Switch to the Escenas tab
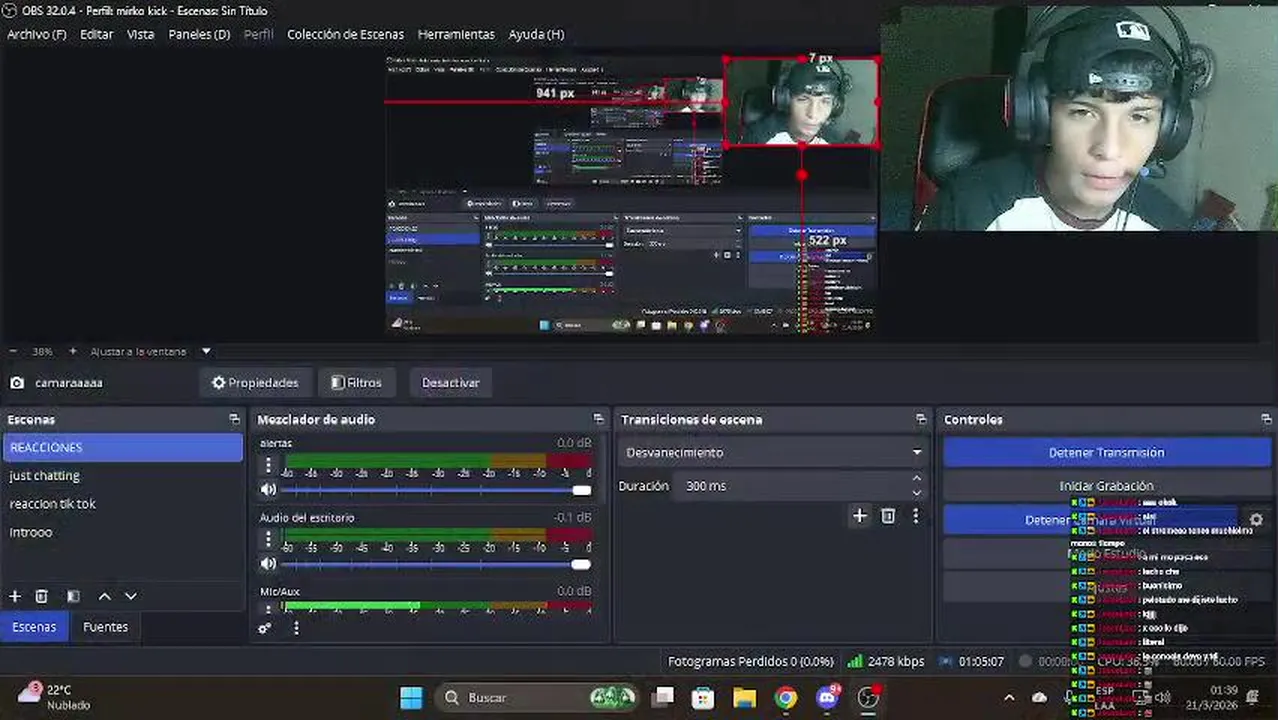 pos(34,627)
